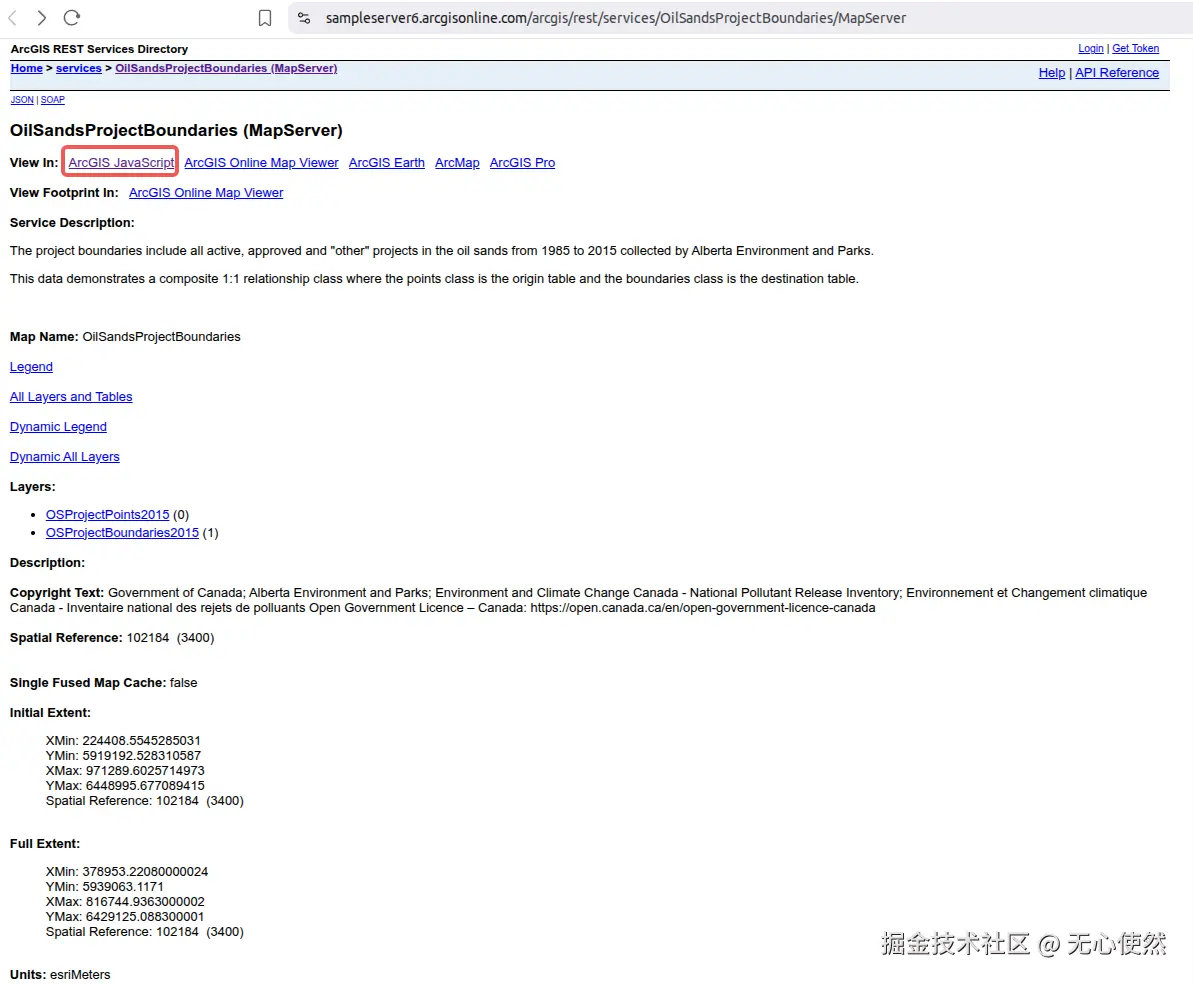Click Initial Extent XMin: 224408.5545285031
The image size is (1193, 984).
point(123,741)
